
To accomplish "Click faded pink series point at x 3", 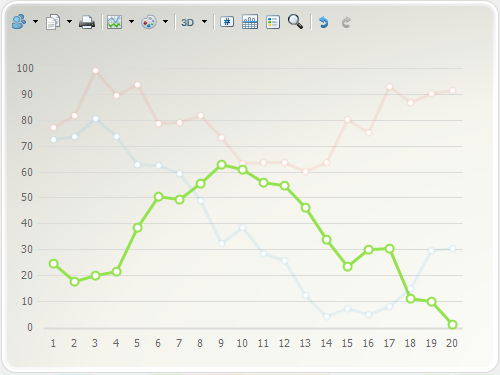I will [95, 71].
